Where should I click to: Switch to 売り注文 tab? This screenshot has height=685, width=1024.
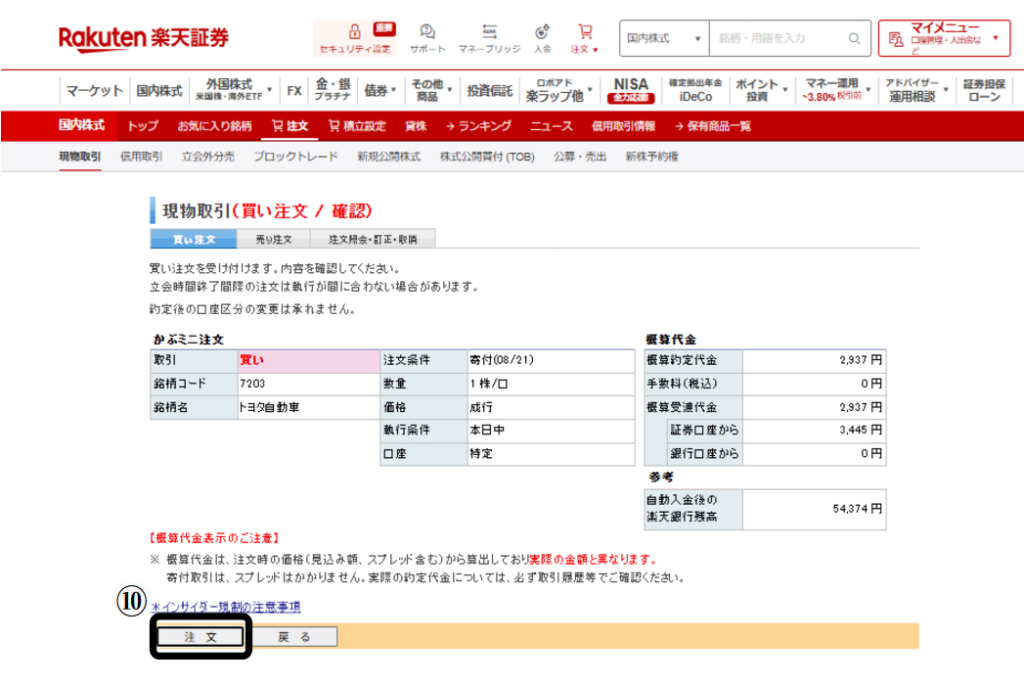(274, 239)
